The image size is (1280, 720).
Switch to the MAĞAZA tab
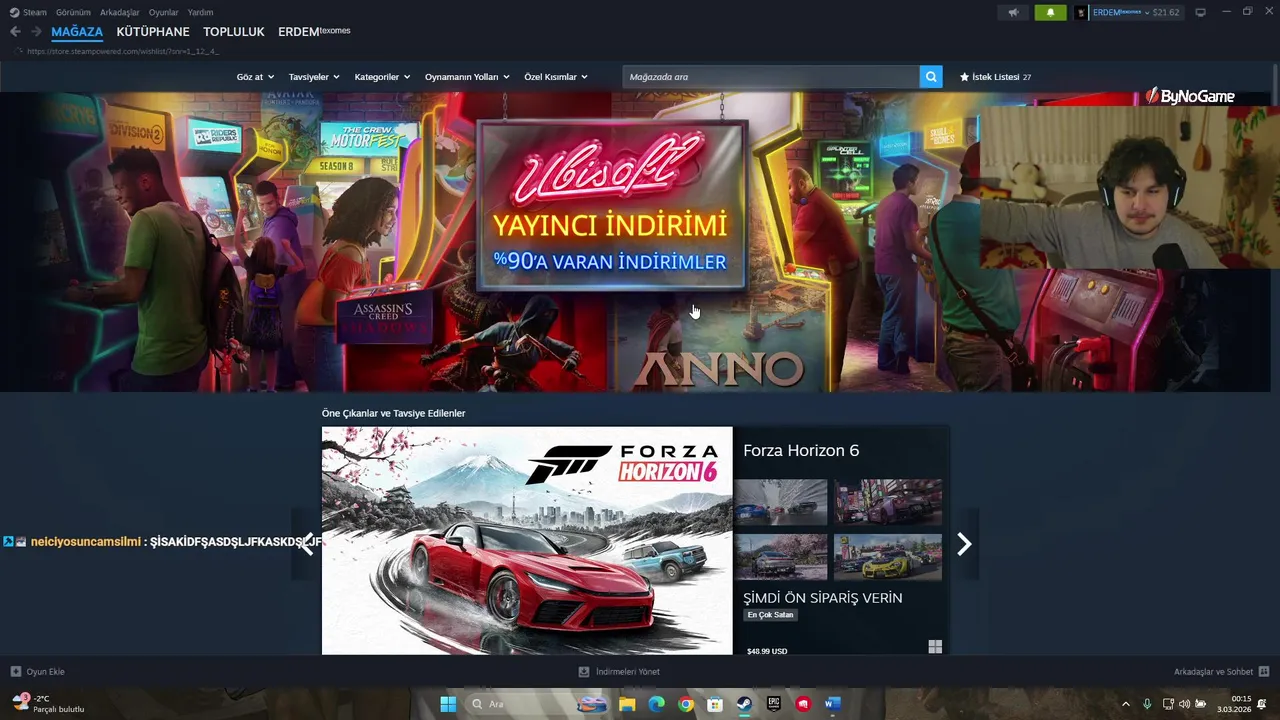77,32
